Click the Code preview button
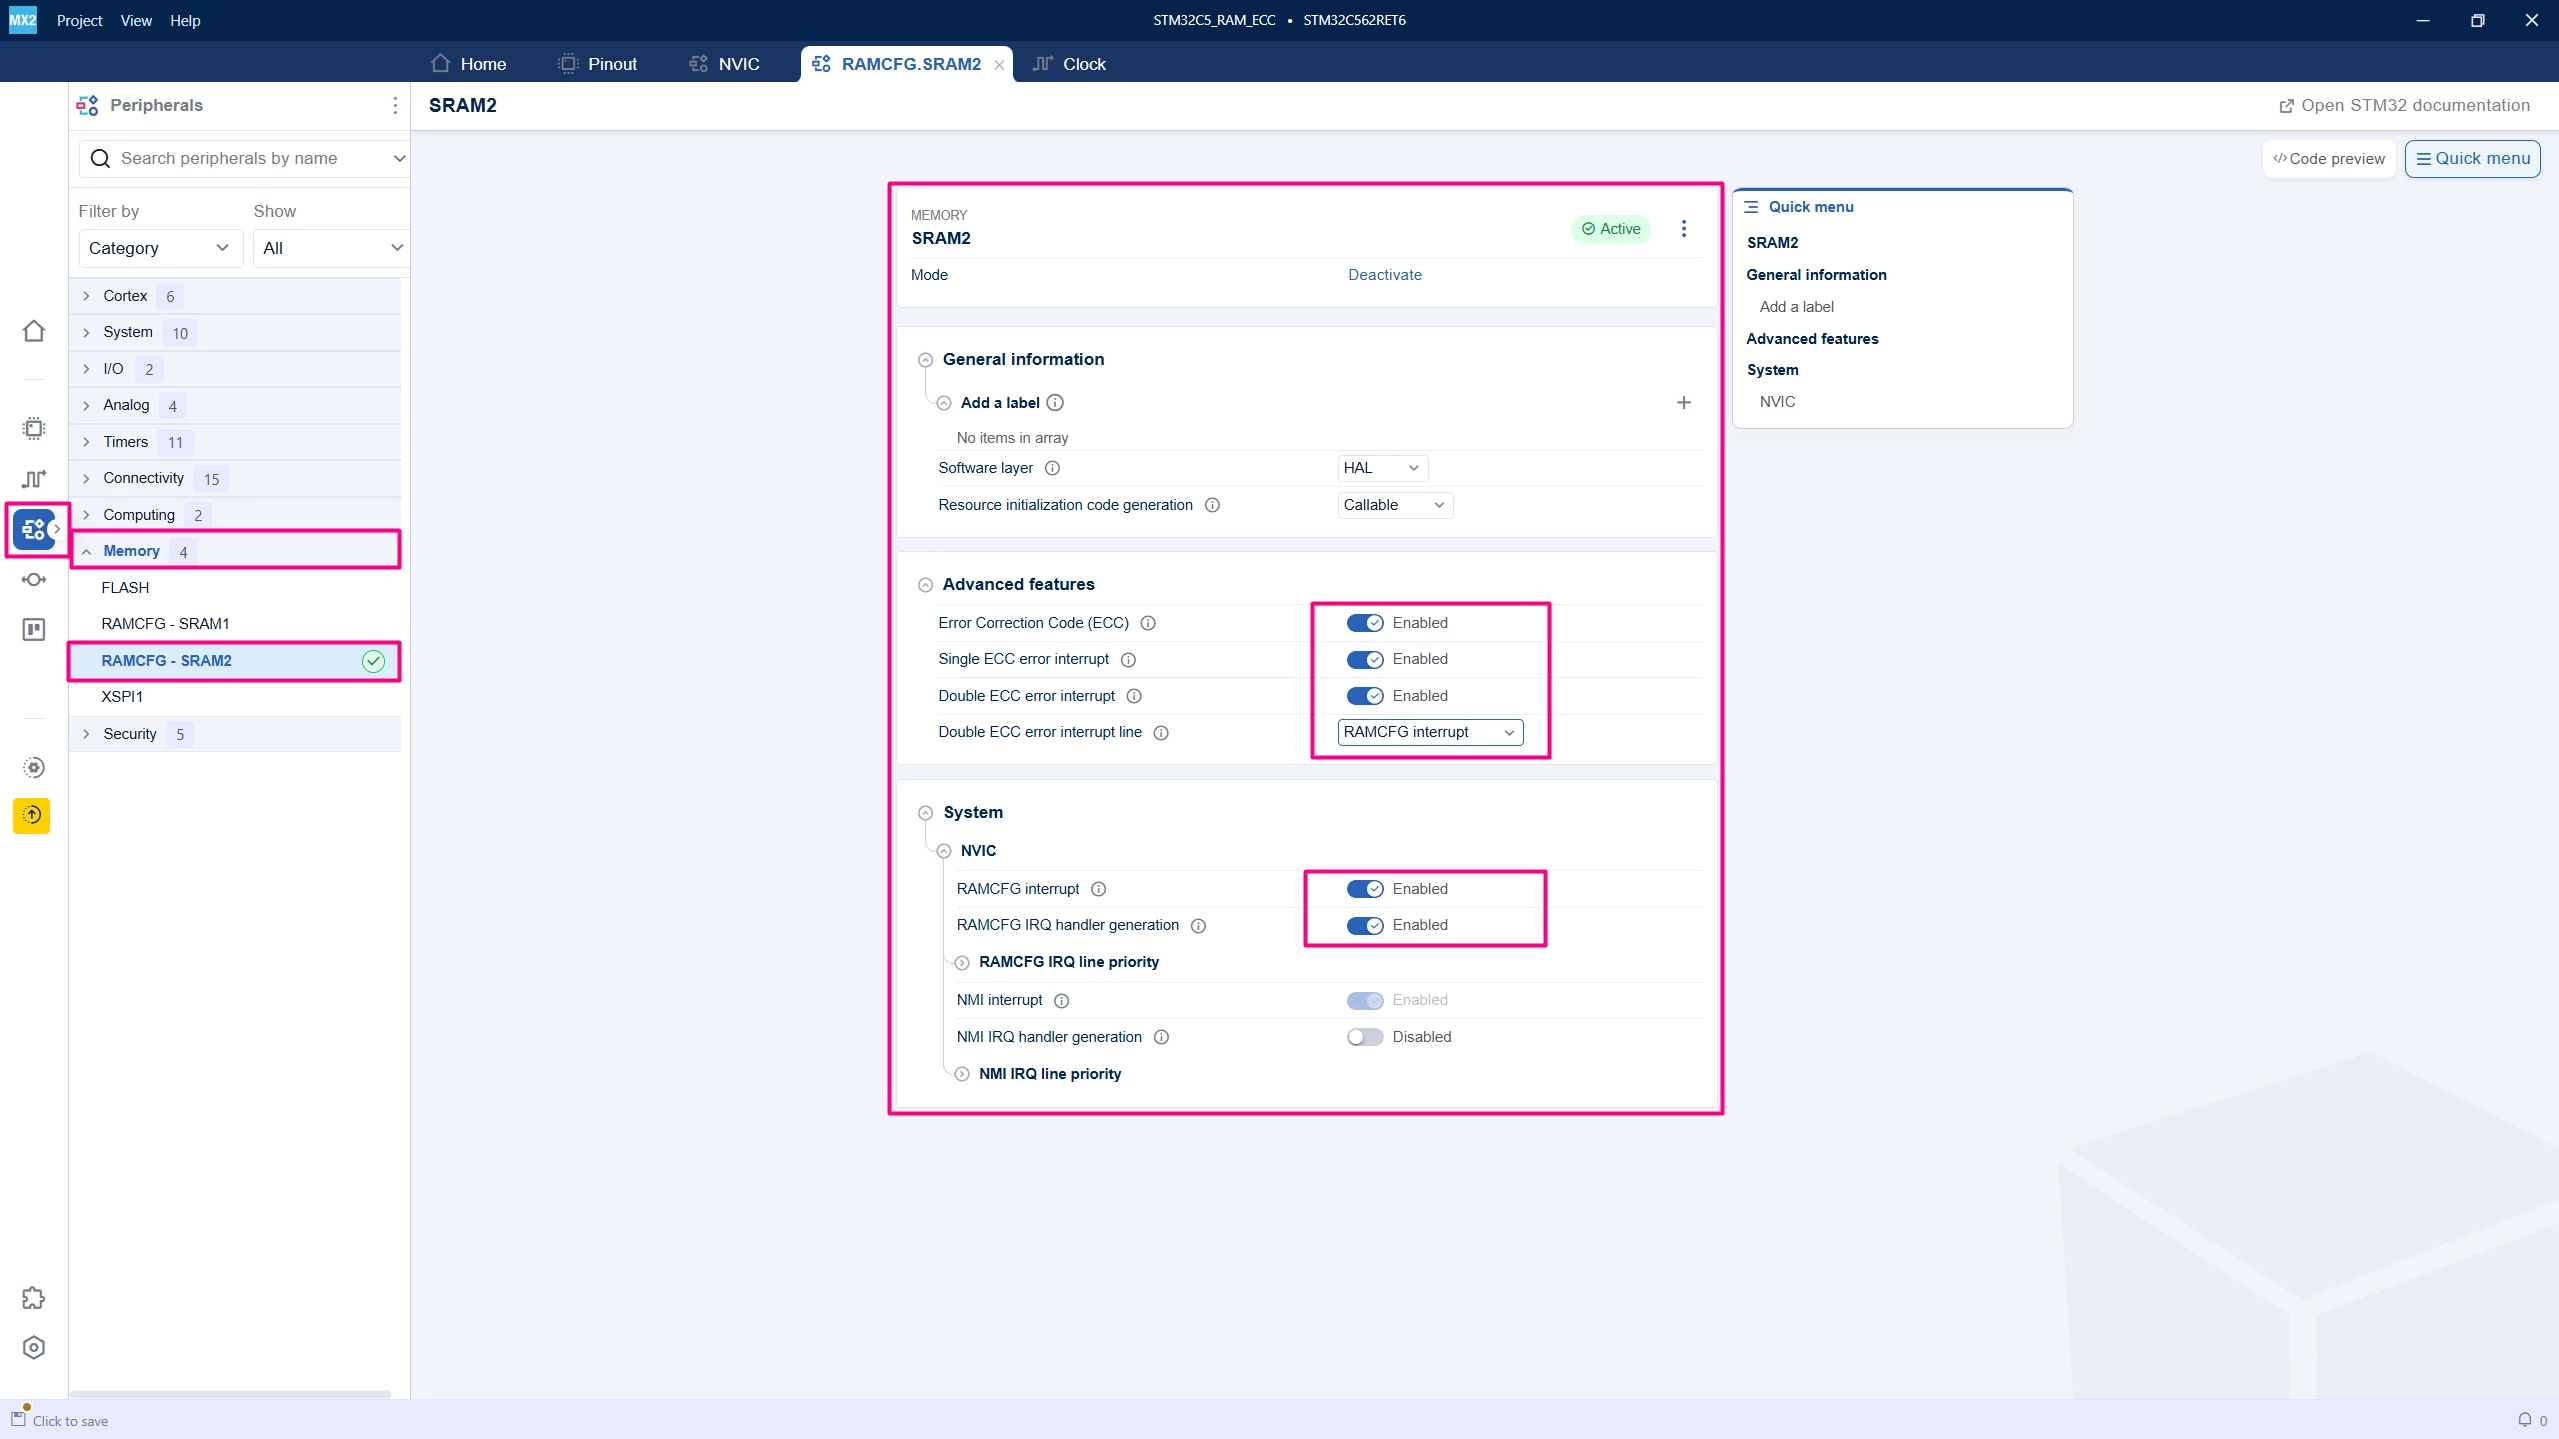This screenshot has height=1439, width=2559. pos(2328,159)
